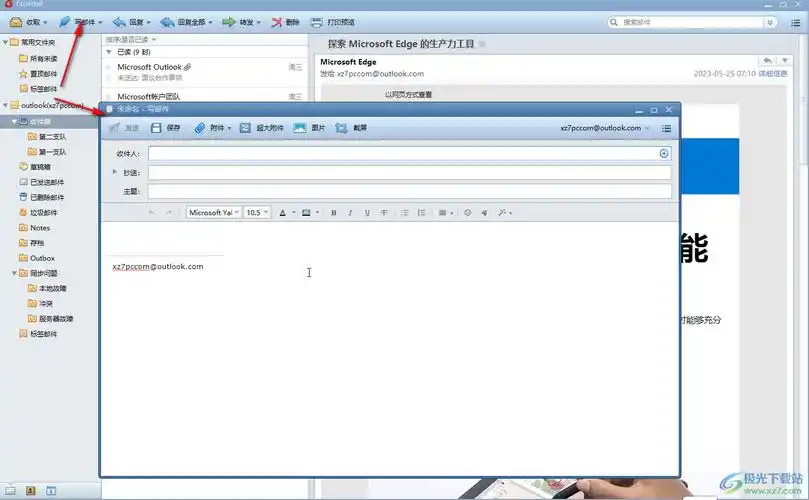Apply highlight color swatch button

(306, 213)
